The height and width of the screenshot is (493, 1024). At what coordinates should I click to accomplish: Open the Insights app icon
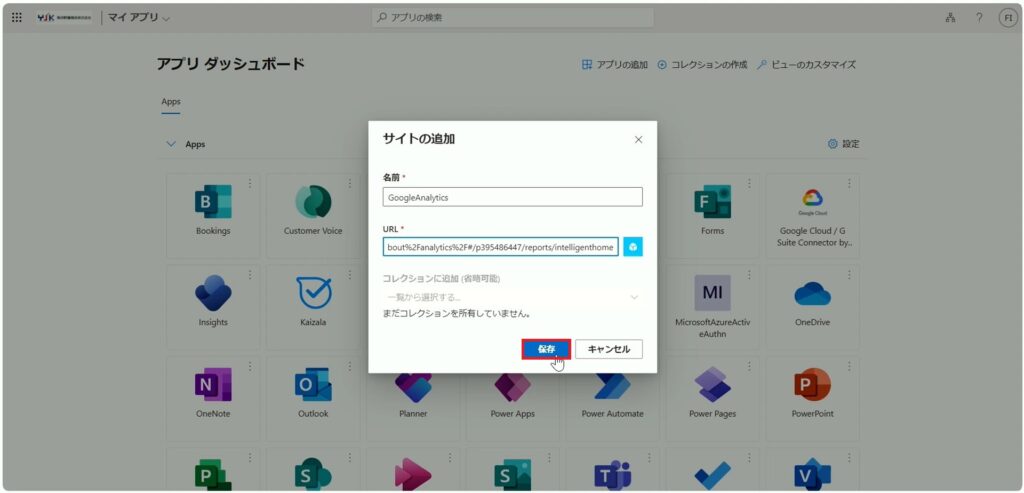click(213, 293)
